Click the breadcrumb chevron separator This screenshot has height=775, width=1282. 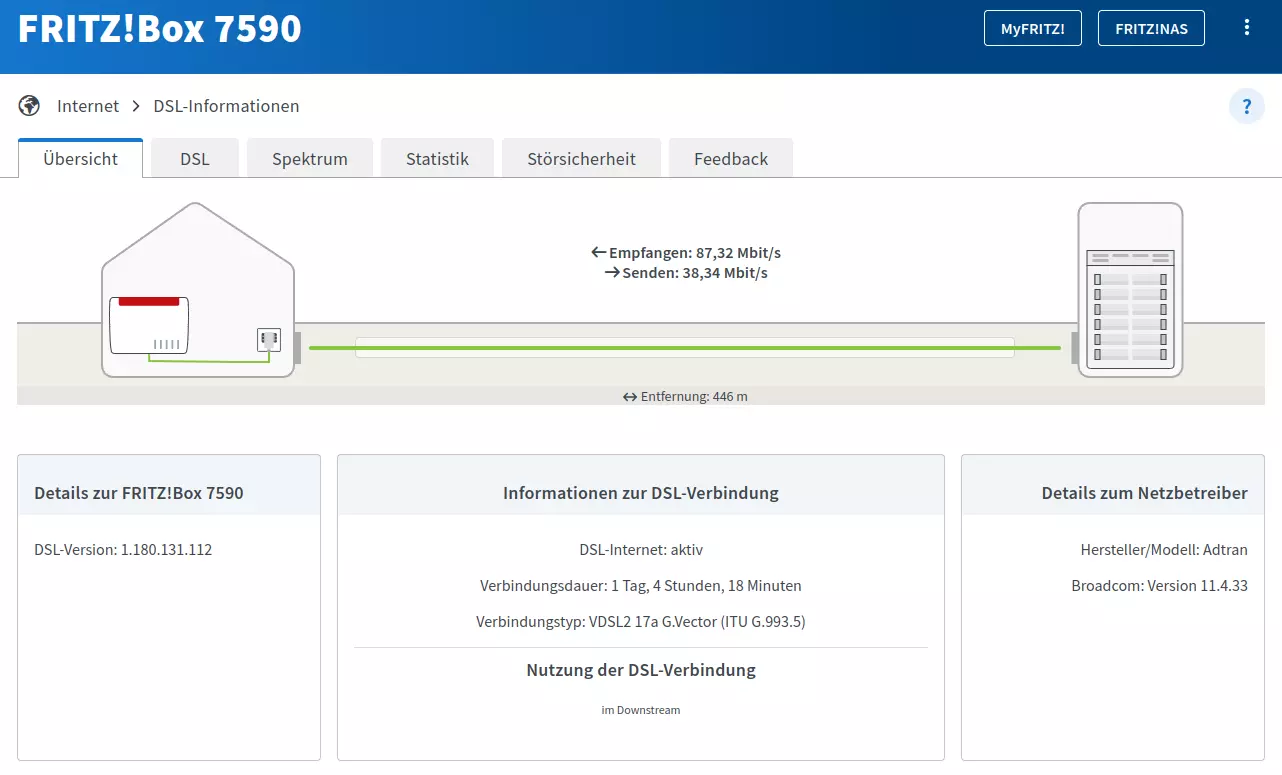tap(136, 106)
